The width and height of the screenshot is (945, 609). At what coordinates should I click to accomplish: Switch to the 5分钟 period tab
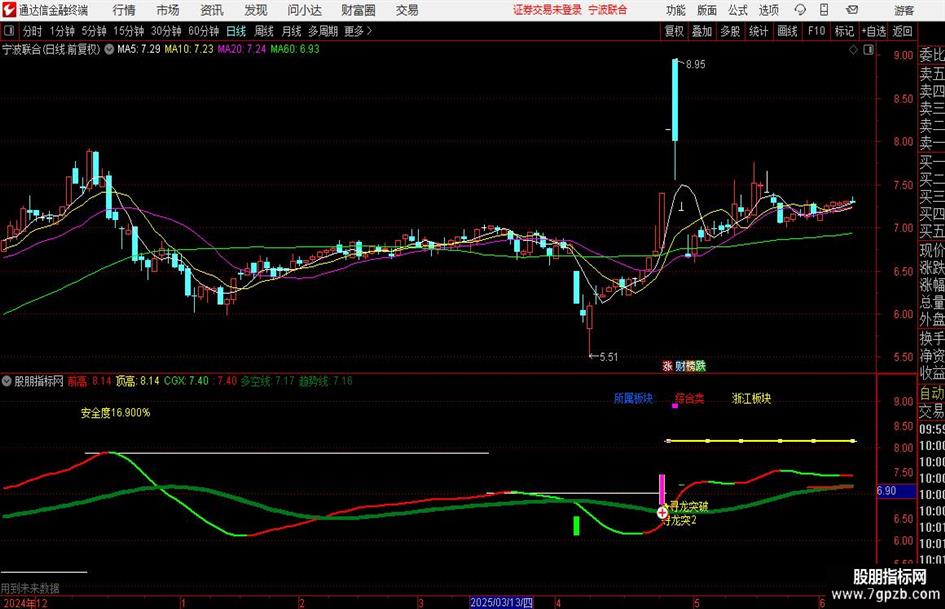click(94, 31)
